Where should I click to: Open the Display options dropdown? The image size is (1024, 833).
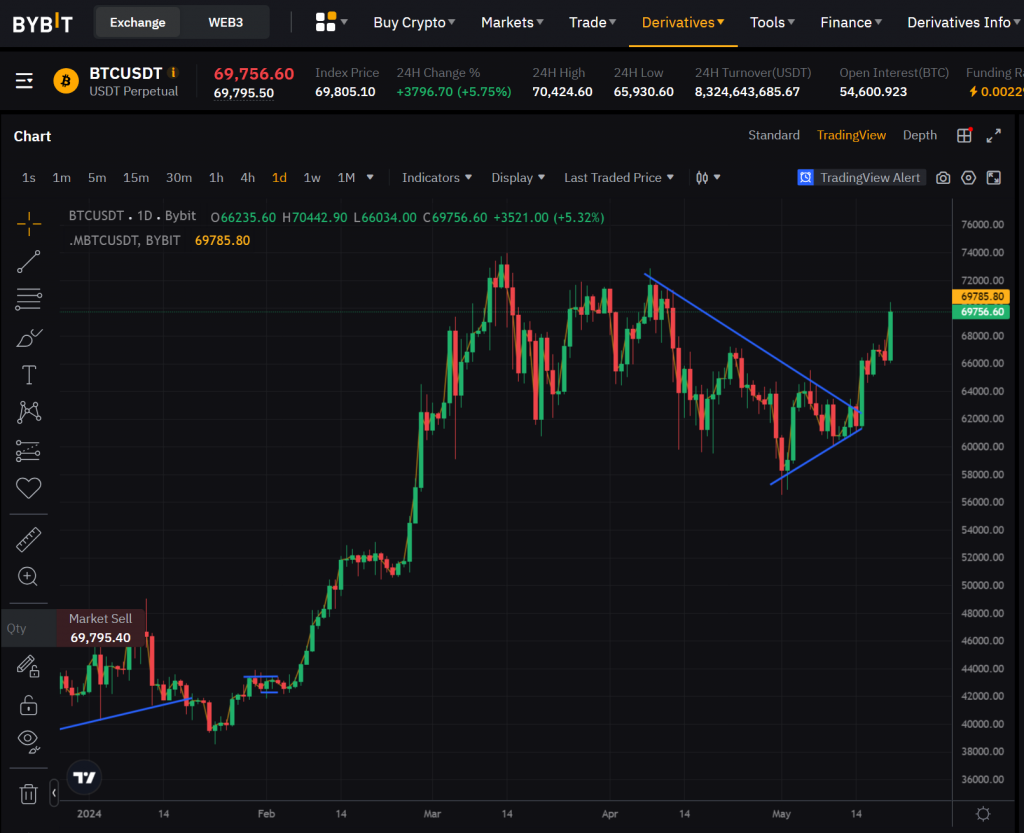[x=518, y=178]
